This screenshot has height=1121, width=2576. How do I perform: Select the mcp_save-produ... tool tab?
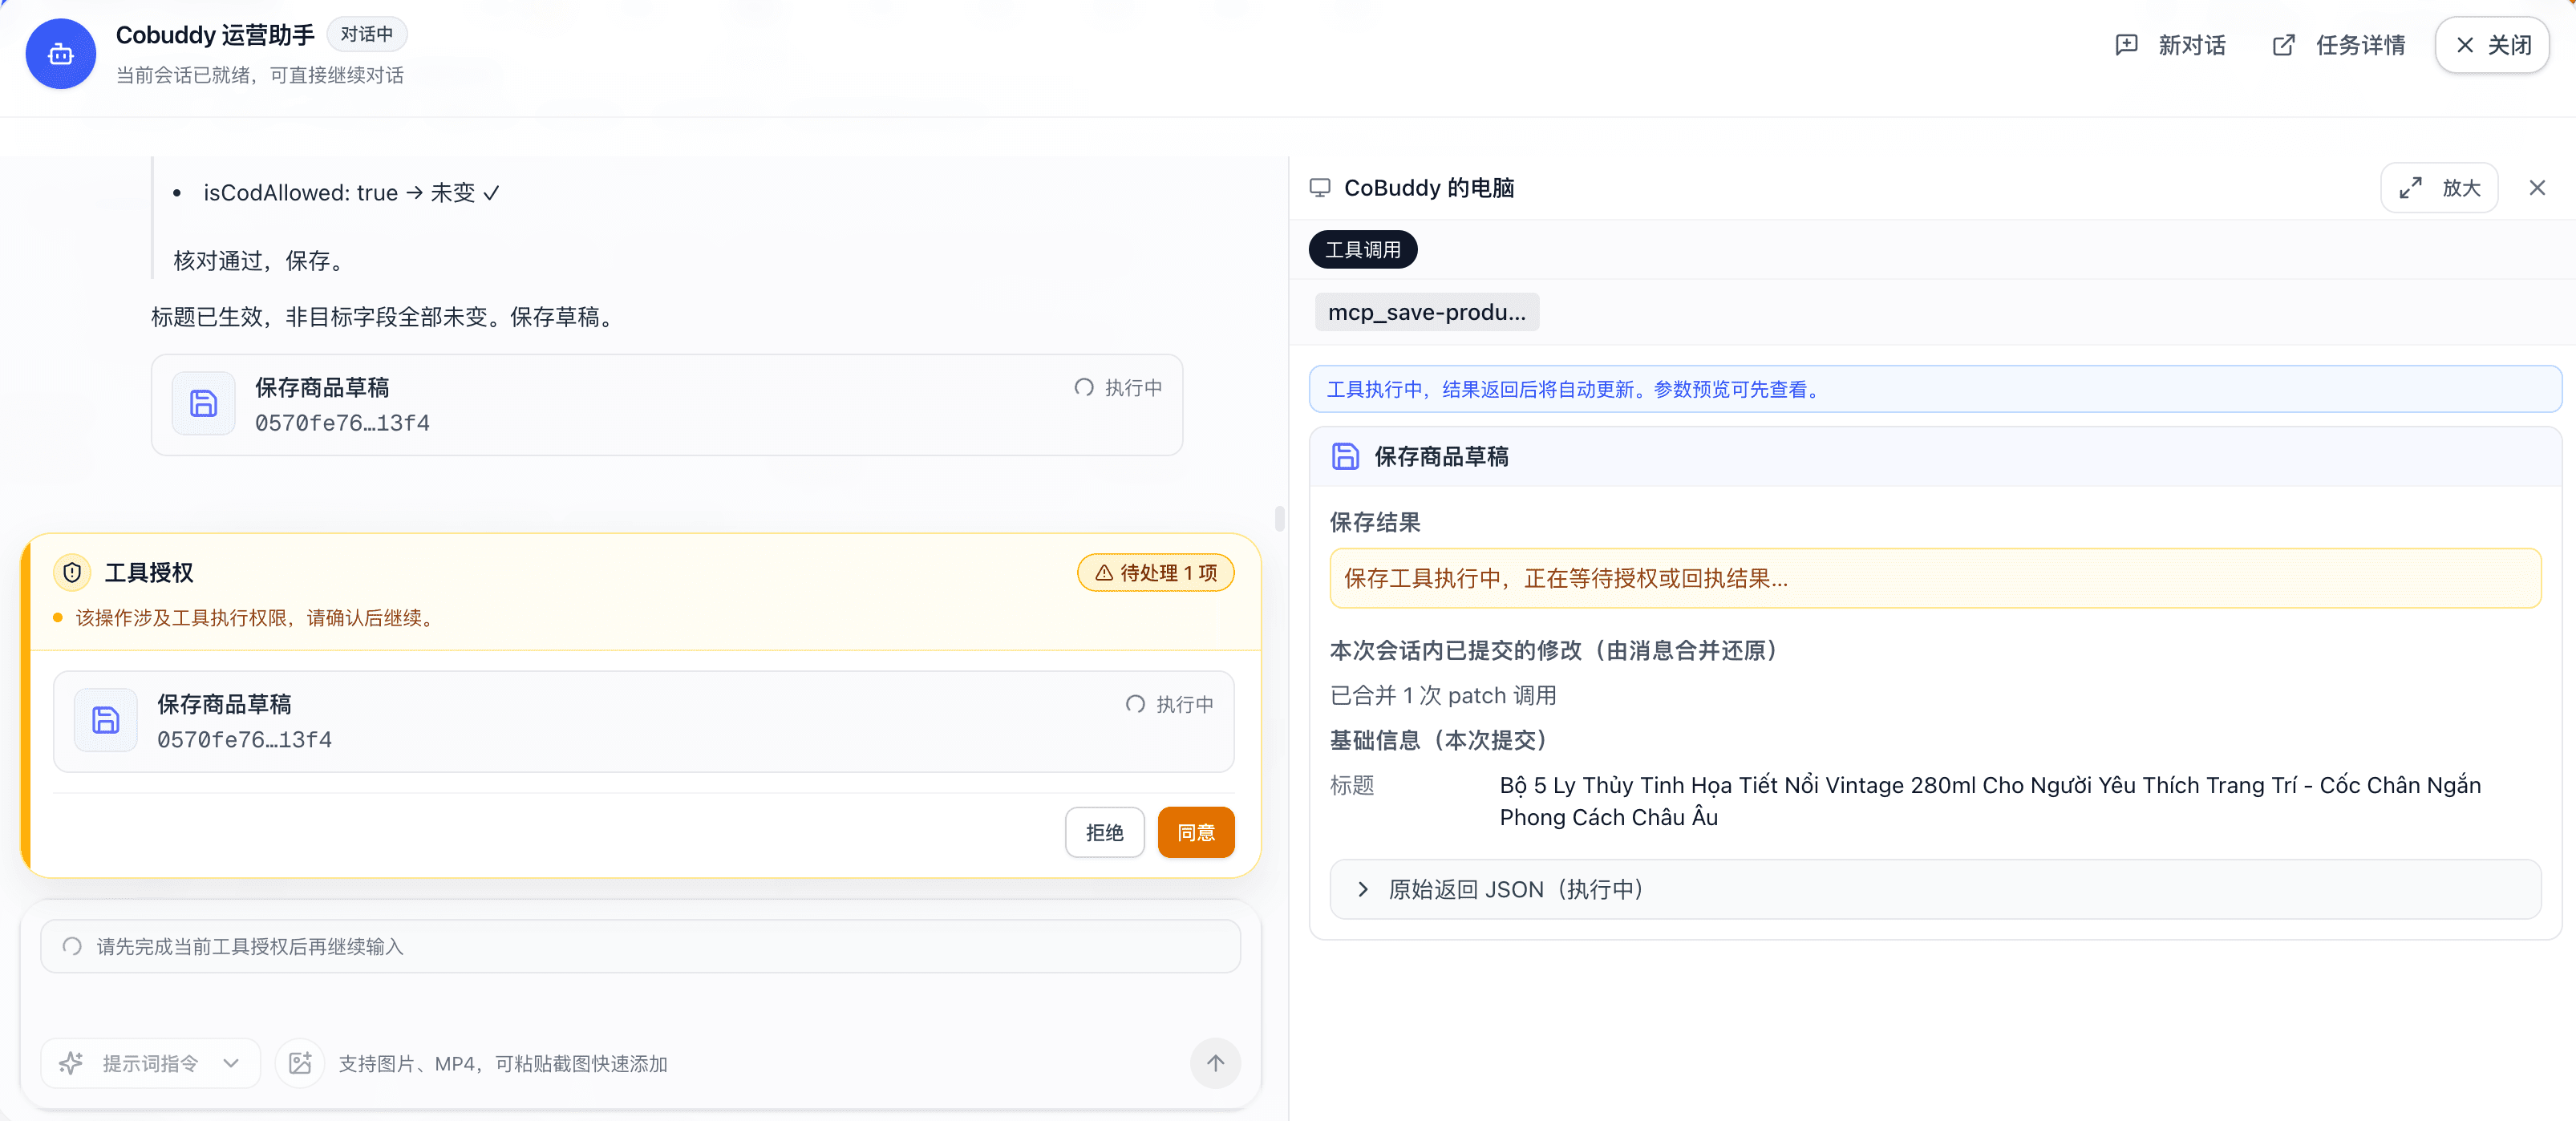(x=1426, y=312)
